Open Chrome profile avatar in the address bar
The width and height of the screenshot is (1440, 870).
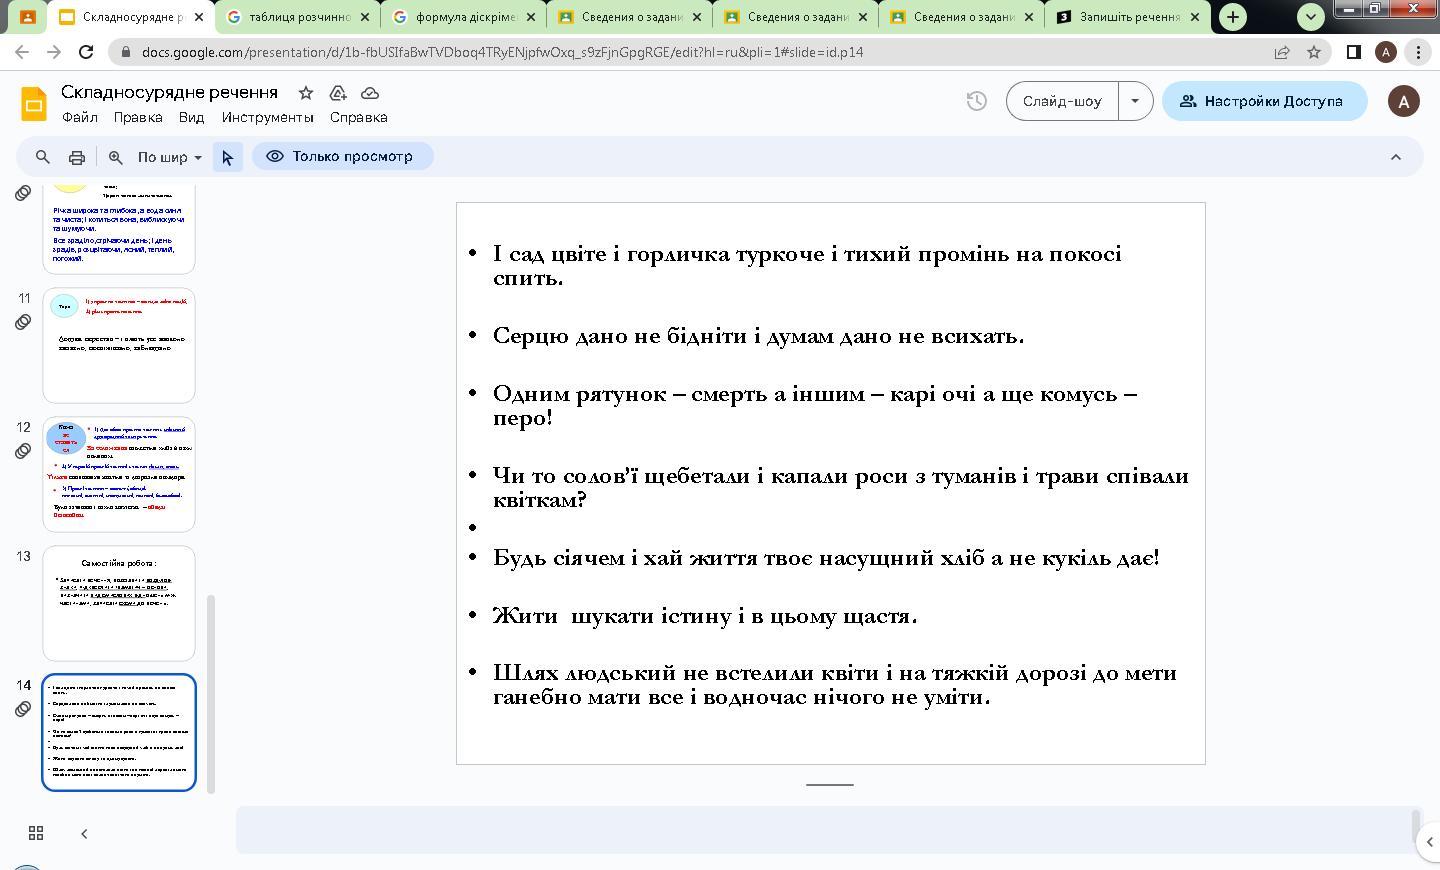point(1385,52)
